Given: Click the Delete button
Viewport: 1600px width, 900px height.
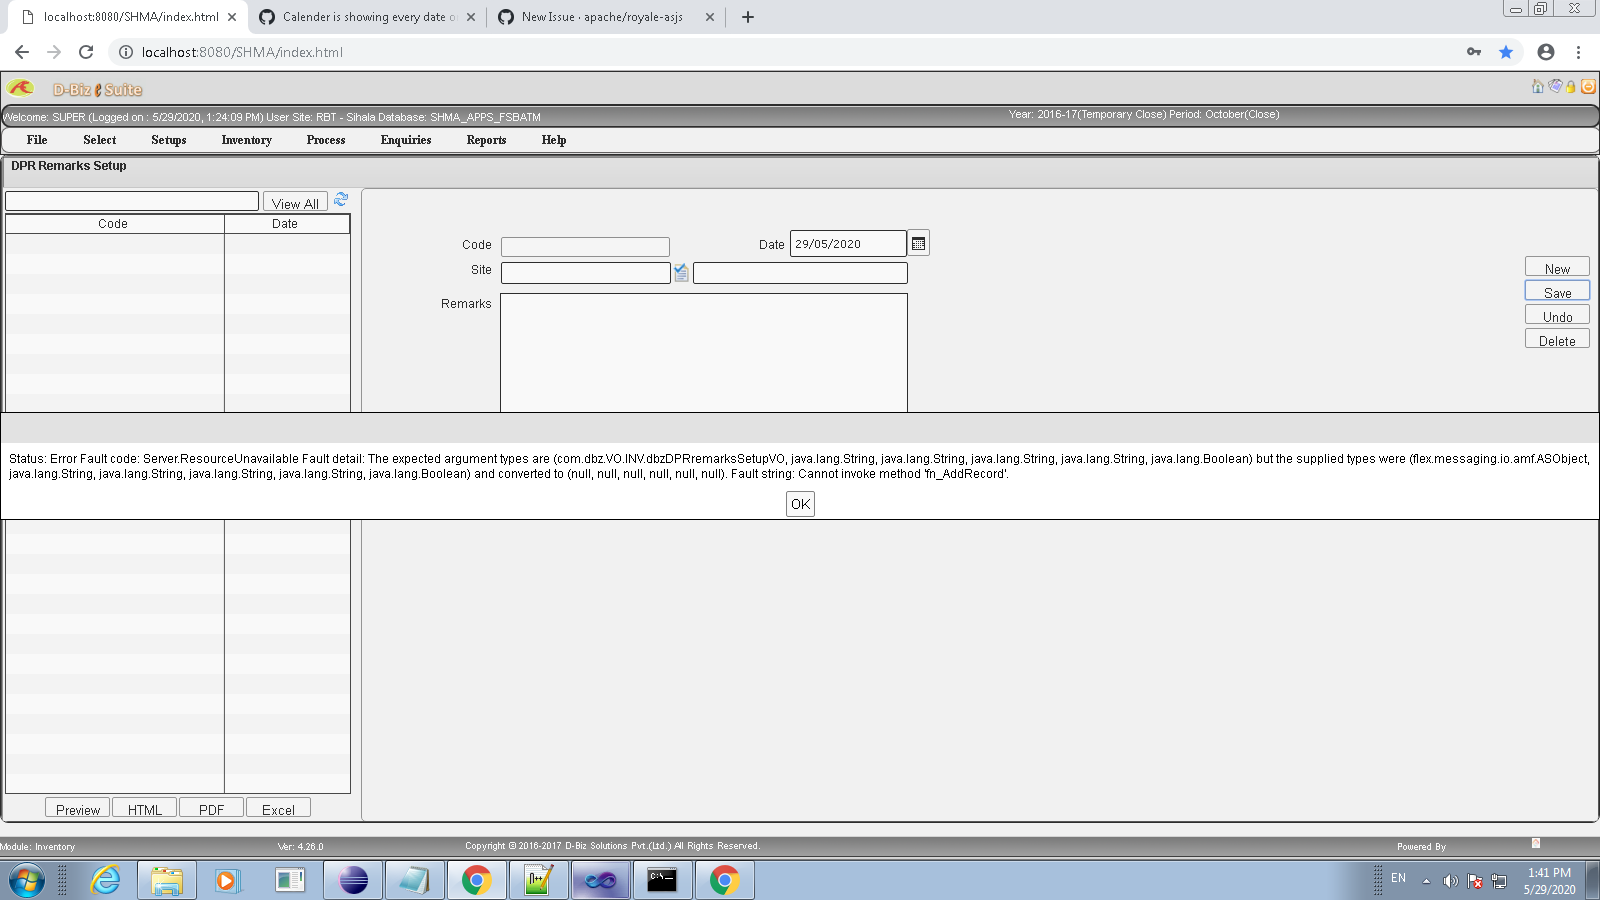Looking at the screenshot, I should (x=1557, y=339).
